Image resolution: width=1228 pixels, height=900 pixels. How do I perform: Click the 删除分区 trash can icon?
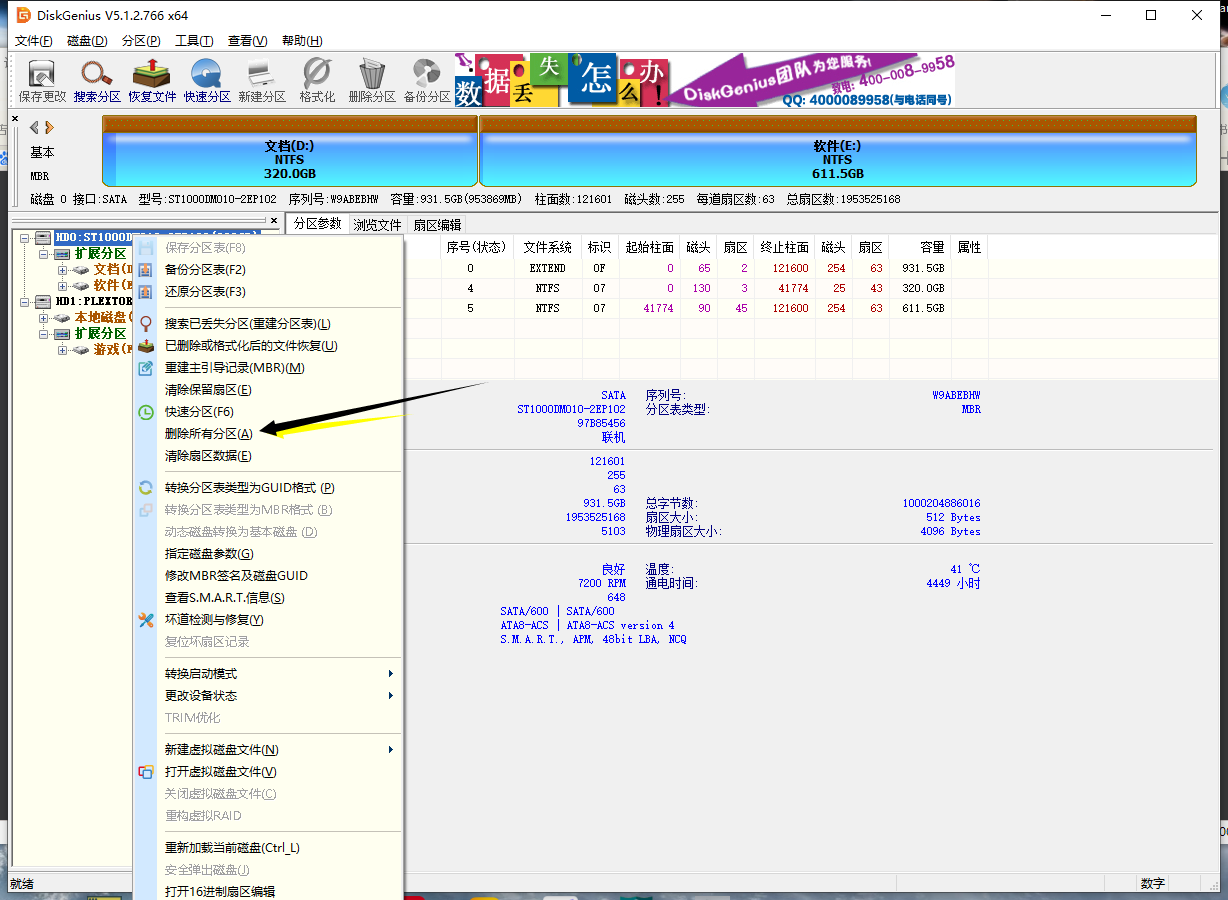click(372, 79)
